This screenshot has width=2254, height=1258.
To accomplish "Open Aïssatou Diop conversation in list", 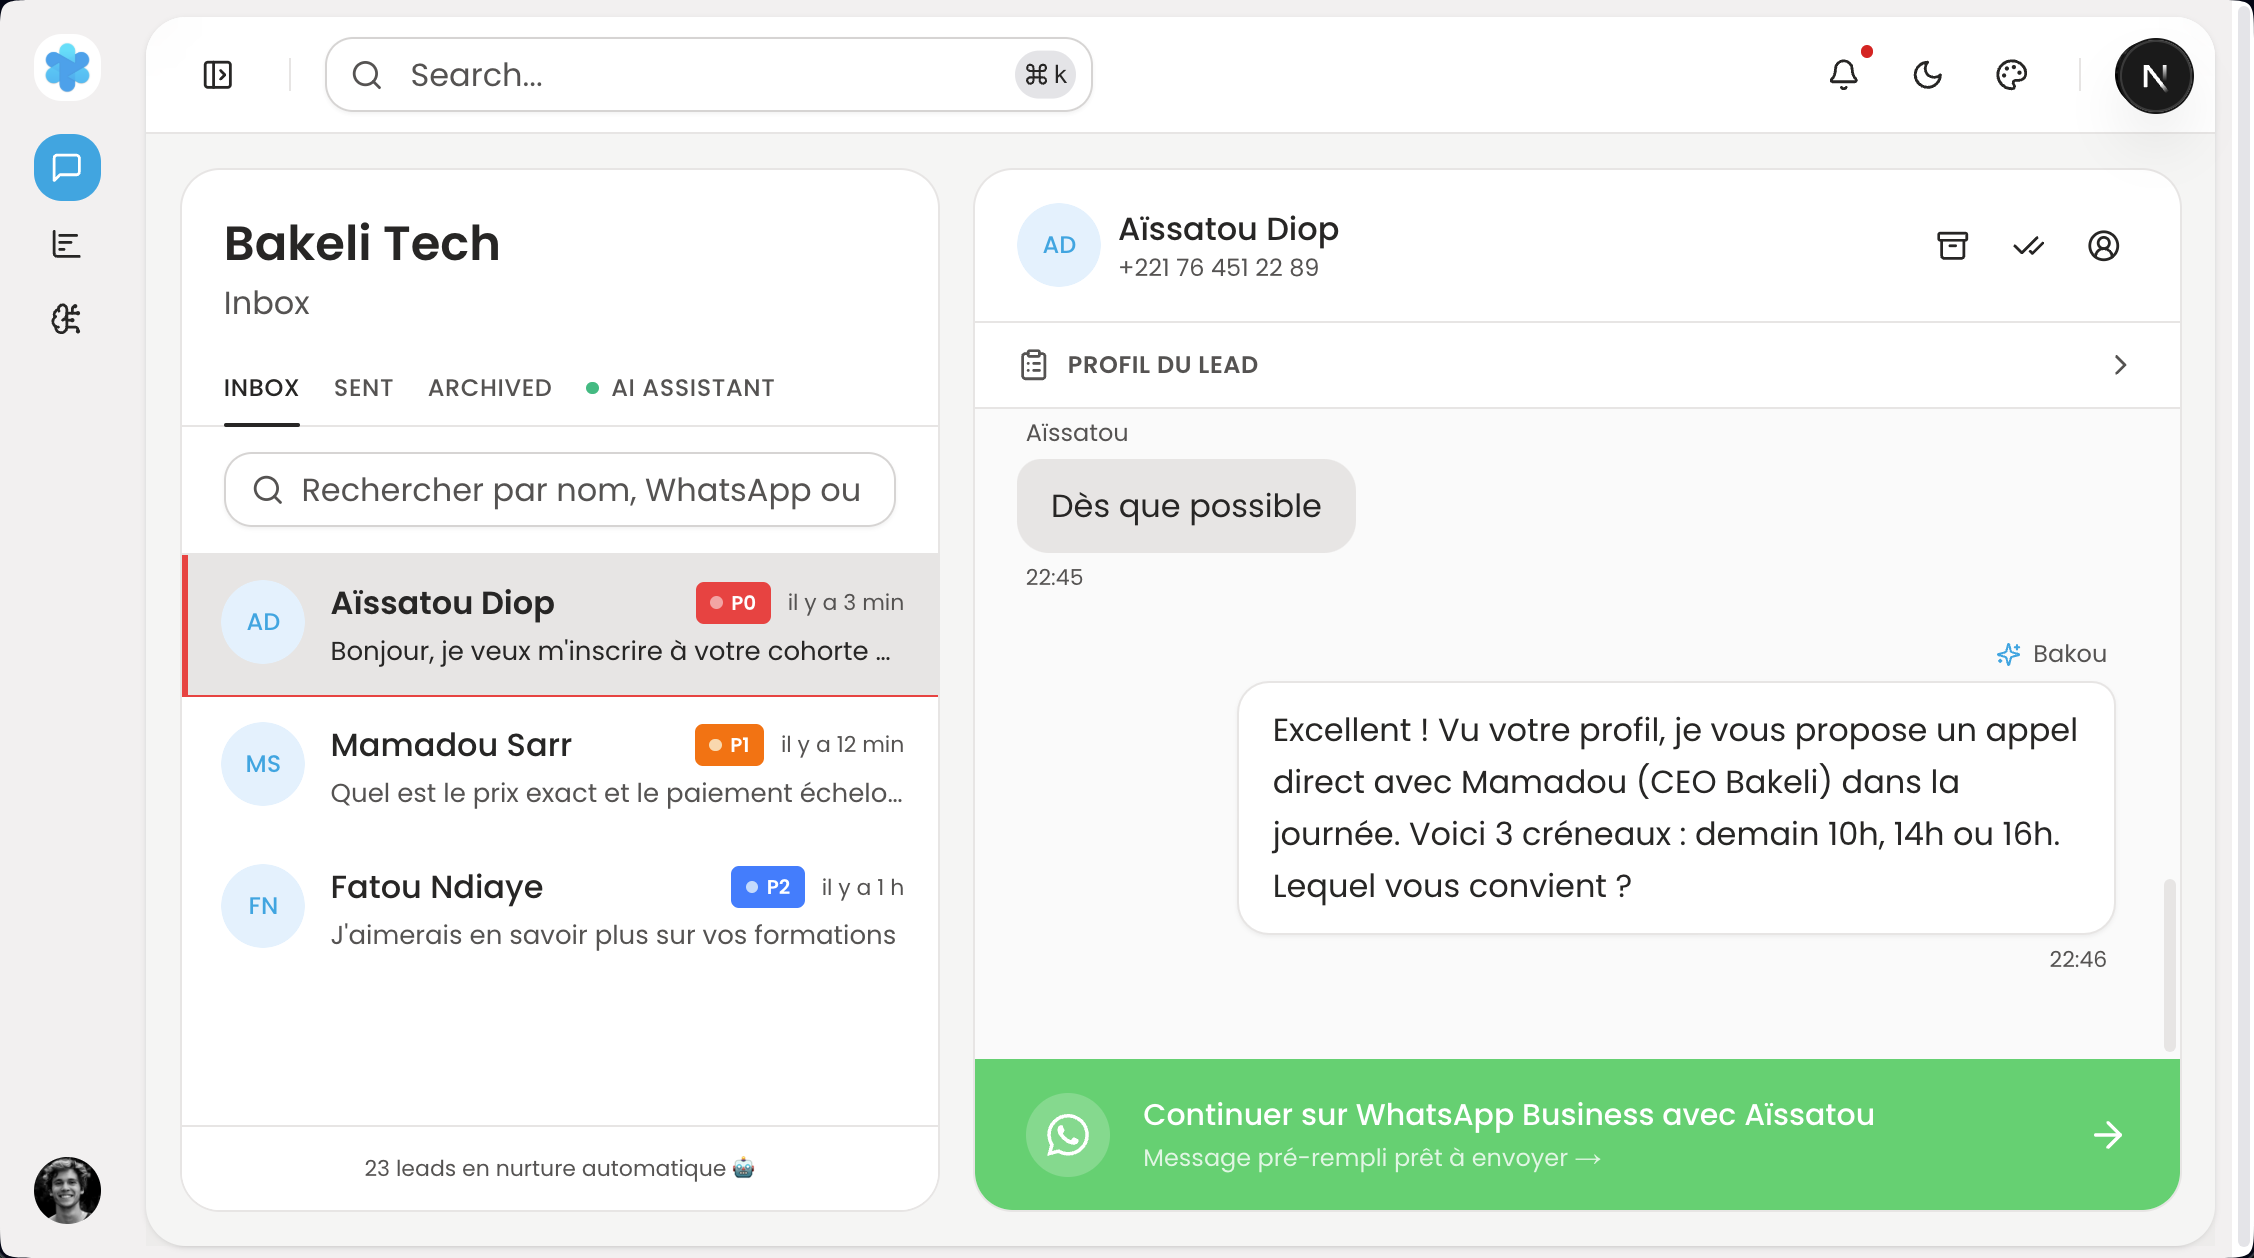I will tap(560, 624).
